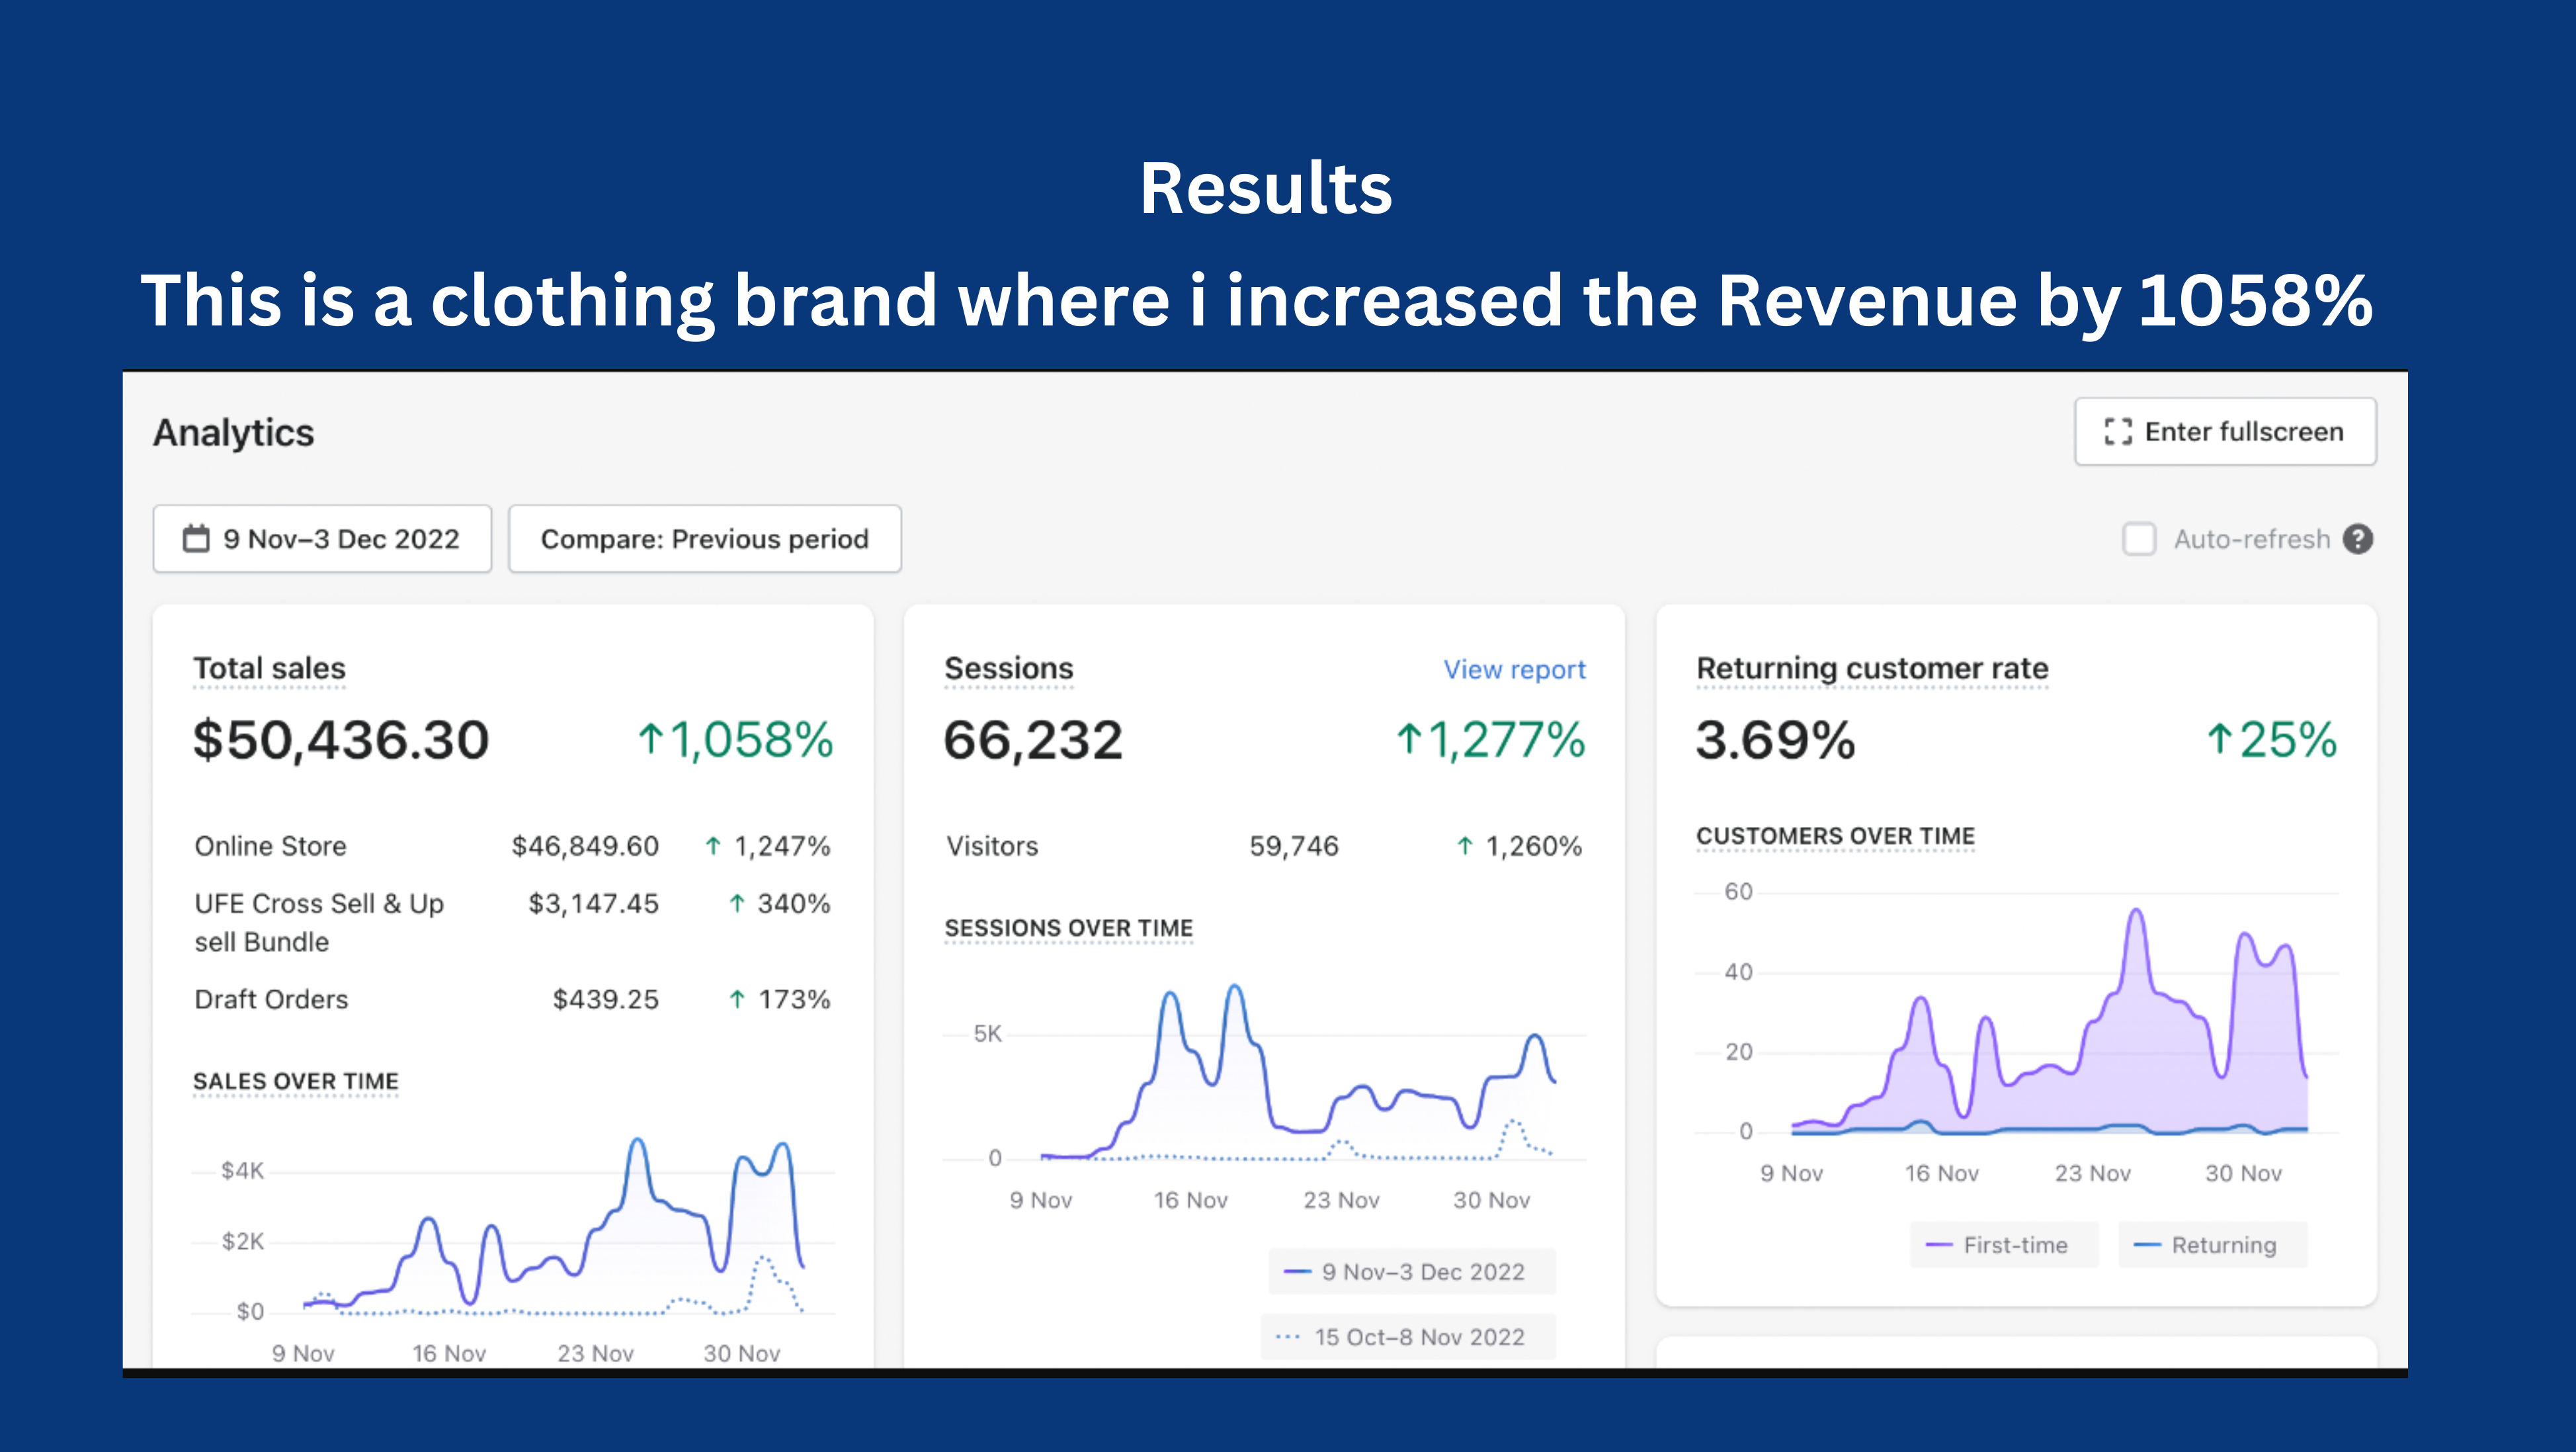2576x1452 pixels.
Task: Click the Enter fullscreen button
Action: tap(2225, 432)
